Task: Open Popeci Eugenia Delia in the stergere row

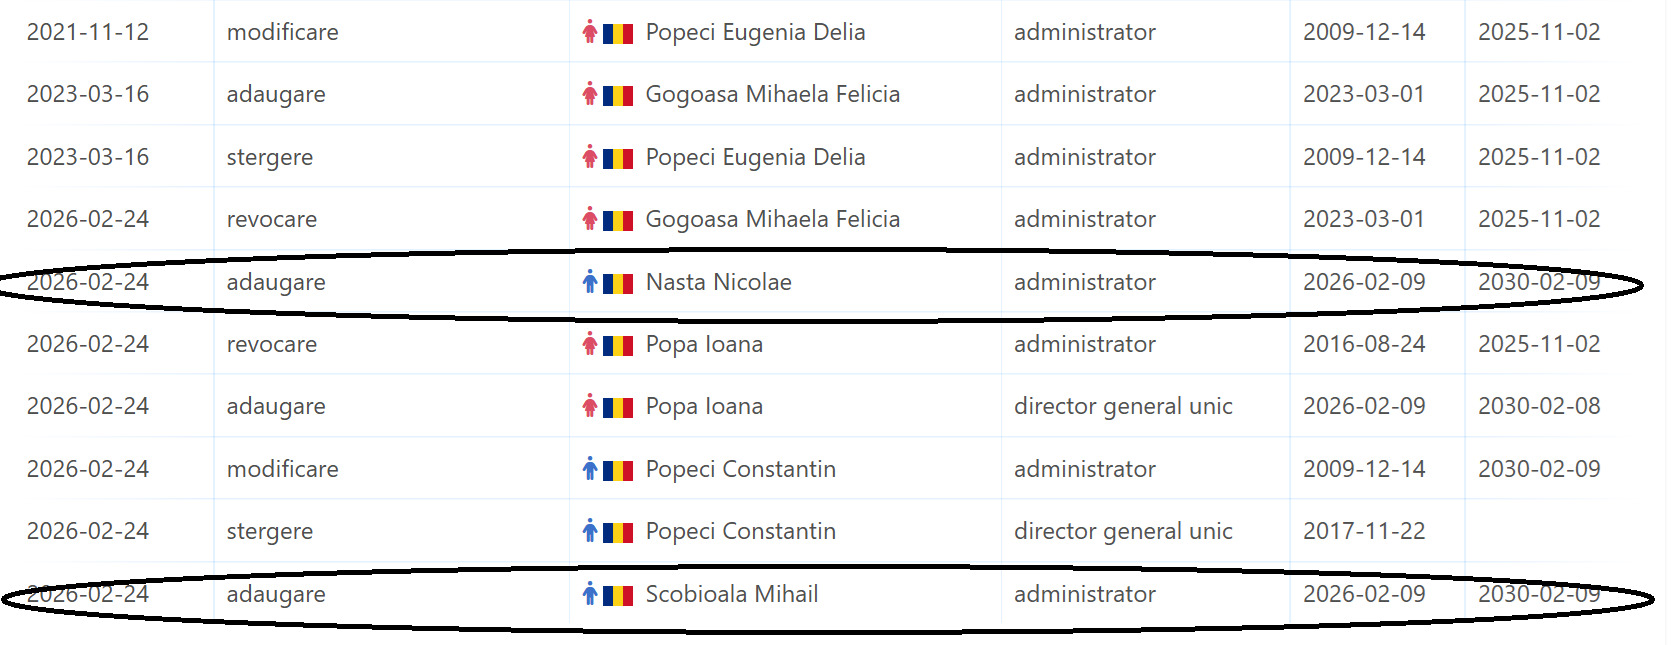Action: point(755,157)
